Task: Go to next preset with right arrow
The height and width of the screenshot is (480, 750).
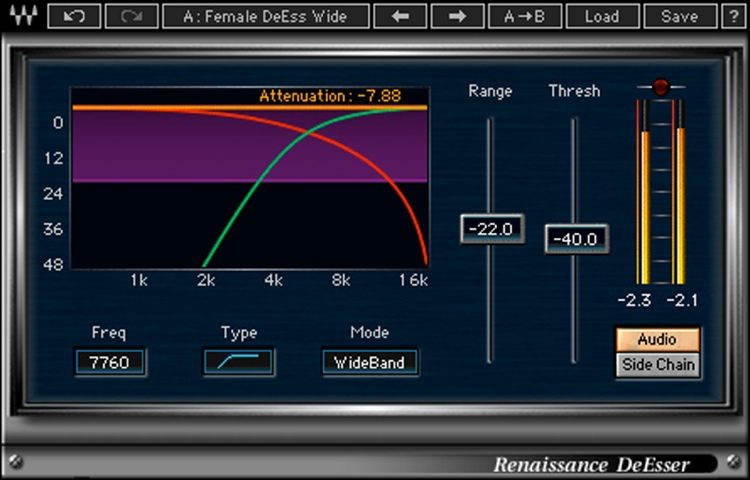Action: click(x=457, y=17)
